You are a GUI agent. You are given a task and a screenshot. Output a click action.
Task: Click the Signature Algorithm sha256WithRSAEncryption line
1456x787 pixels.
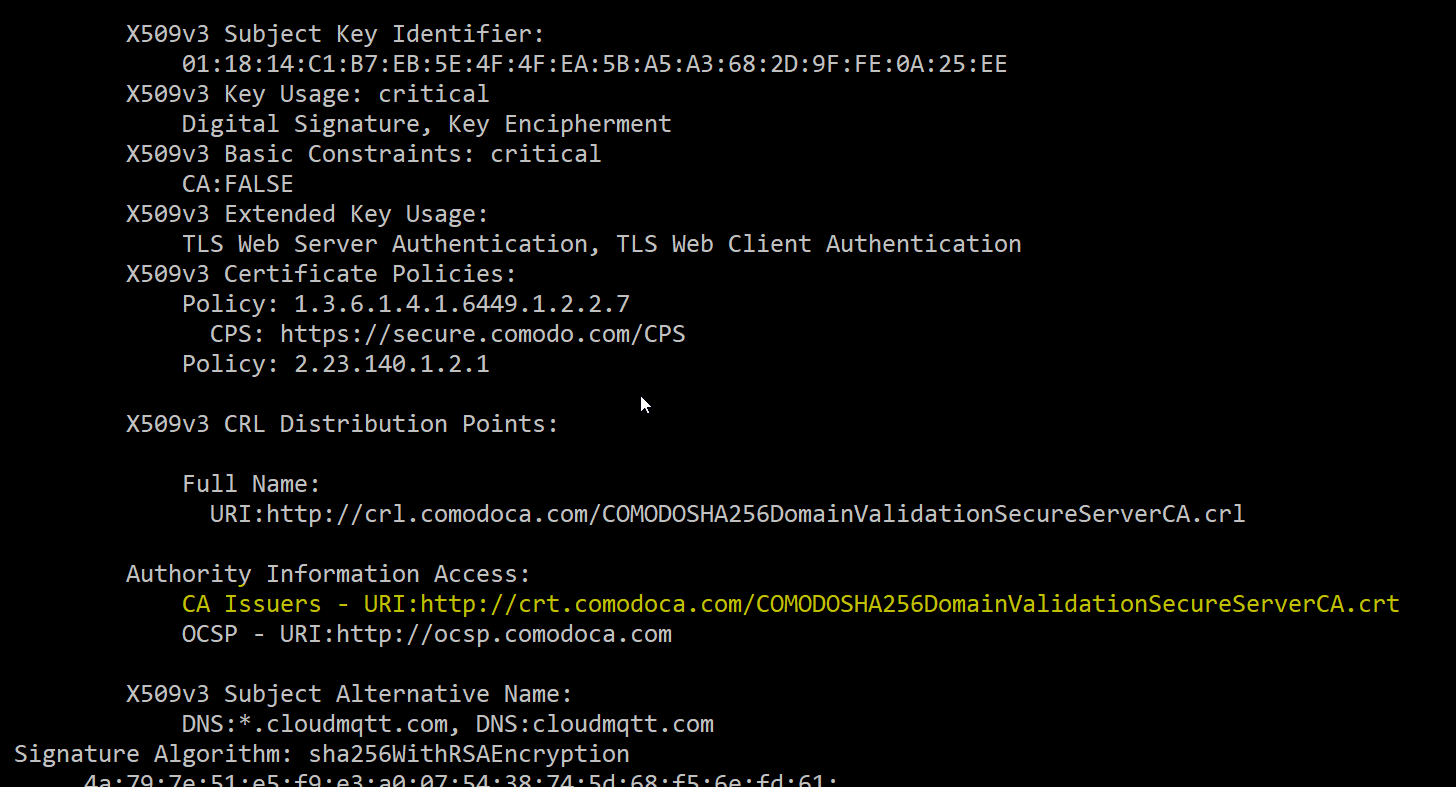pos(321,755)
